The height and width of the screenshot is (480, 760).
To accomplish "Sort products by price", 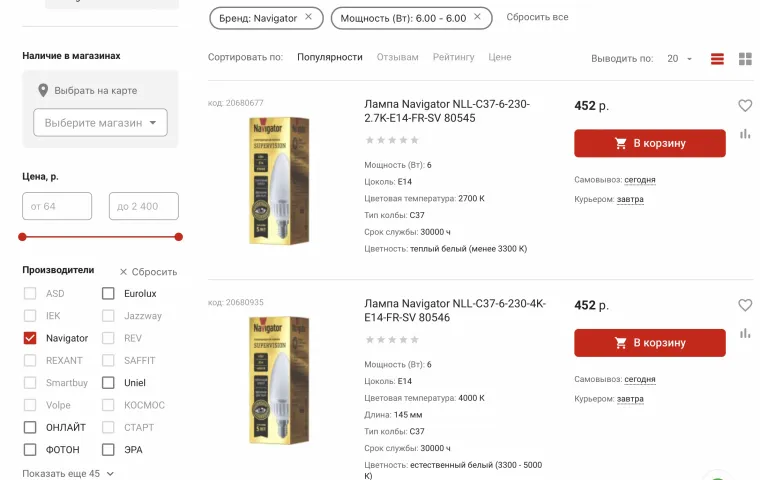I will pyautogui.click(x=499, y=57).
